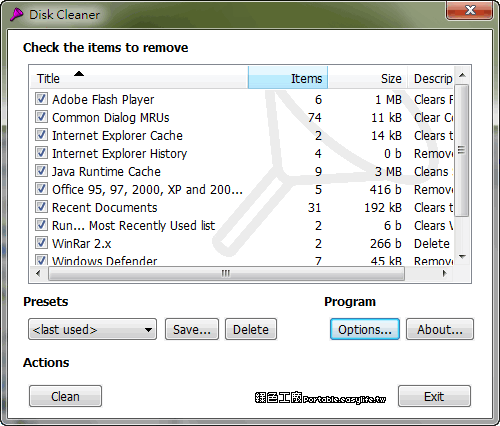The height and width of the screenshot is (426, 500).
Task: Select the Java Runtime Cache row title
Action: 106,171
